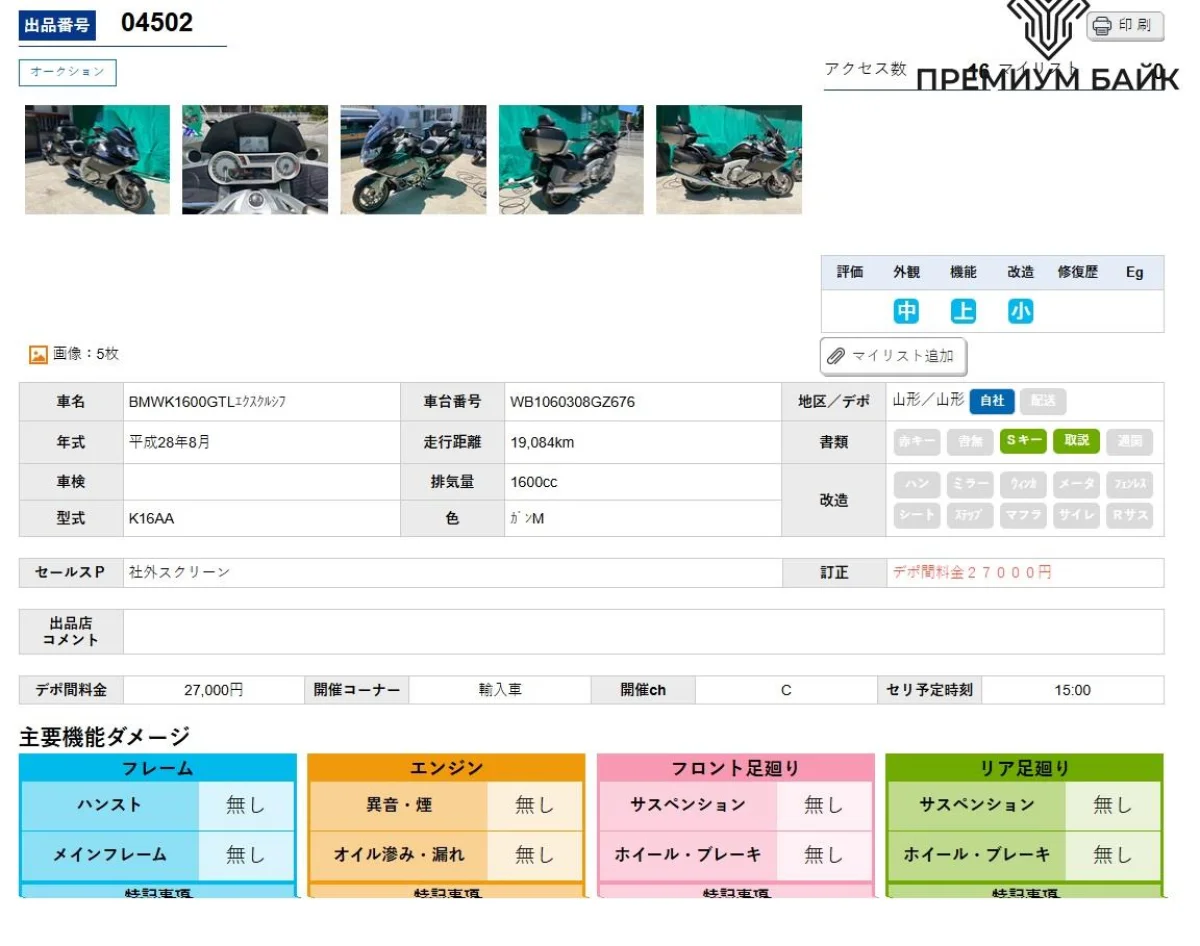Open the first motorcycle front-view thumbnail
This screenshot has width=1200, height=946.
click(97, 160)
